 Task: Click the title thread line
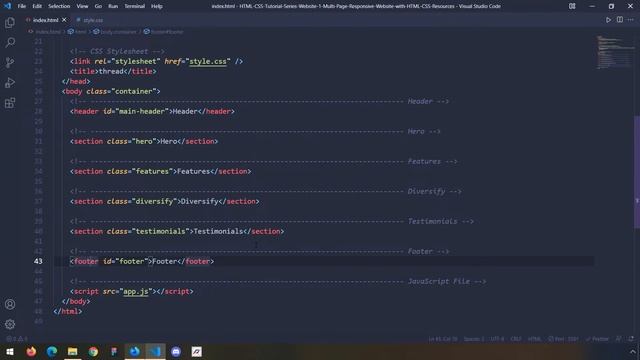(x=113, y=71)
